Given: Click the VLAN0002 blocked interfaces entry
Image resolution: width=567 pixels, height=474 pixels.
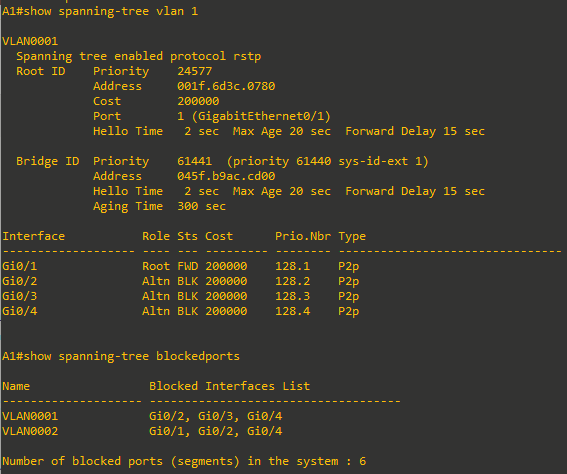Looking at the screenshot, I should point(216,431).
